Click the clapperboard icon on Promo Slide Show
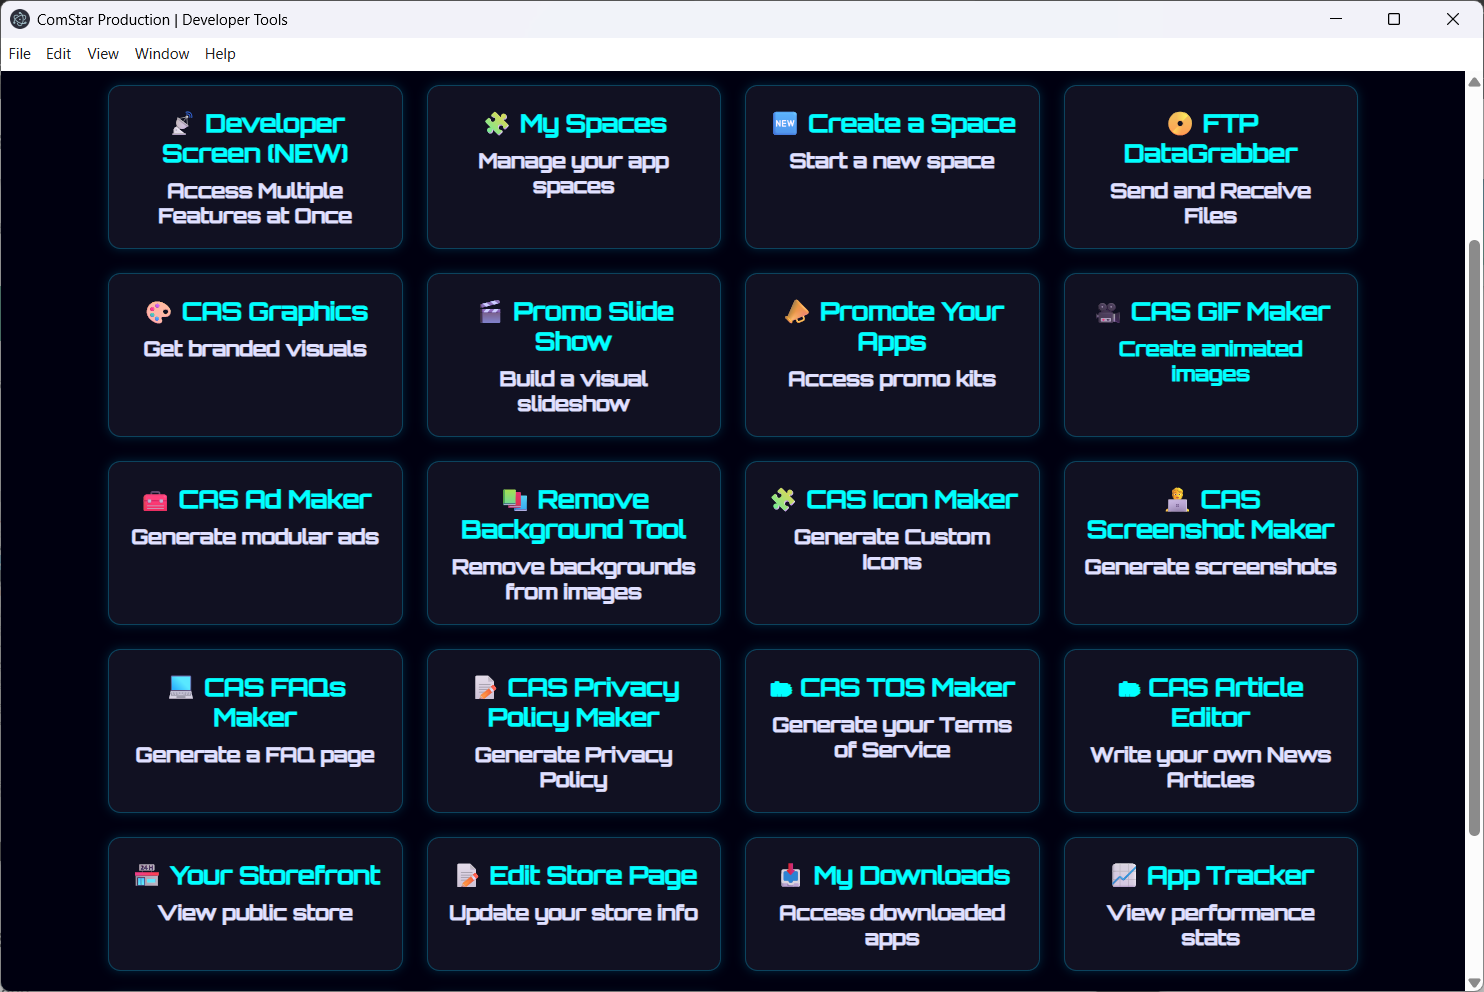The width and height of the screenshot is (1484, 992). click(489, 311)
